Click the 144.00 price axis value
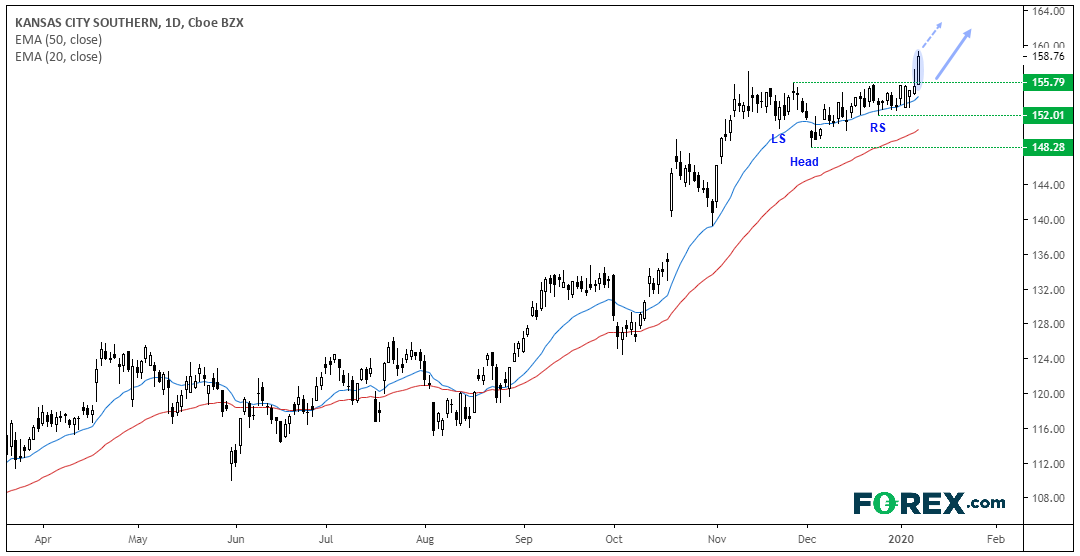 coord(1048,185)
